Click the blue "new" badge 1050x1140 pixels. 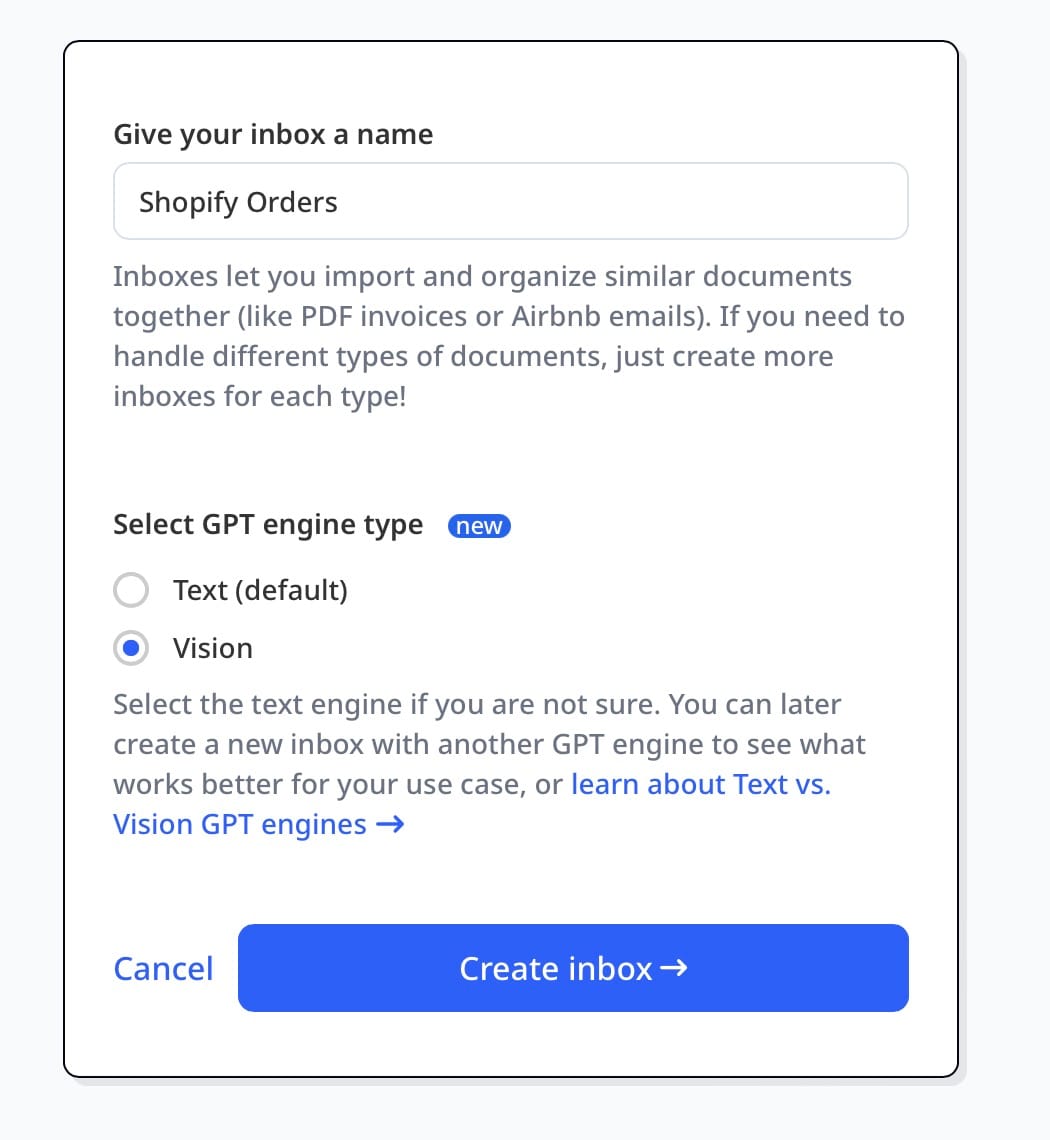click(479, 526)
